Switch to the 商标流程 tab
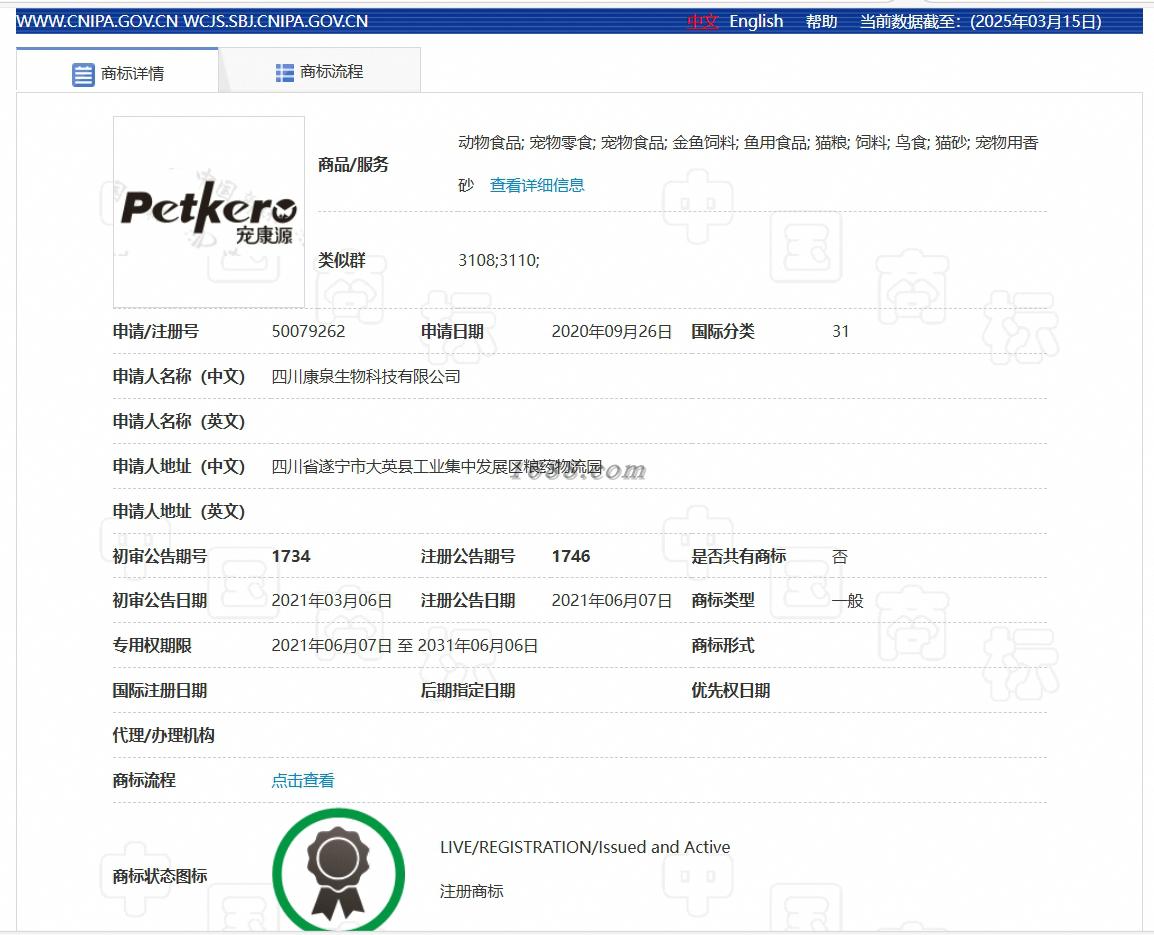 (319, 71)
